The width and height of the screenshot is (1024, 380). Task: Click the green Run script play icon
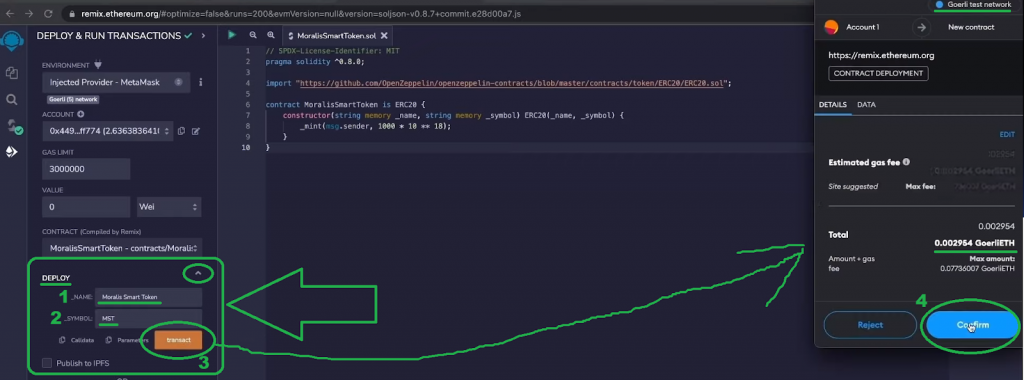pyautogui.click(x=232, y=35)
